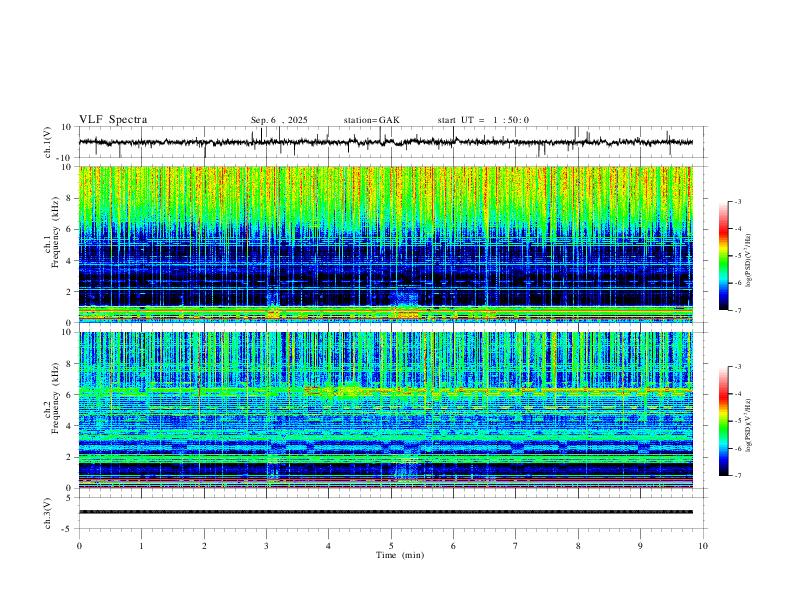The image size is (792, 612).
Task: Click the ch.3 flat voltage trace
Action: [x=385, y=512]
